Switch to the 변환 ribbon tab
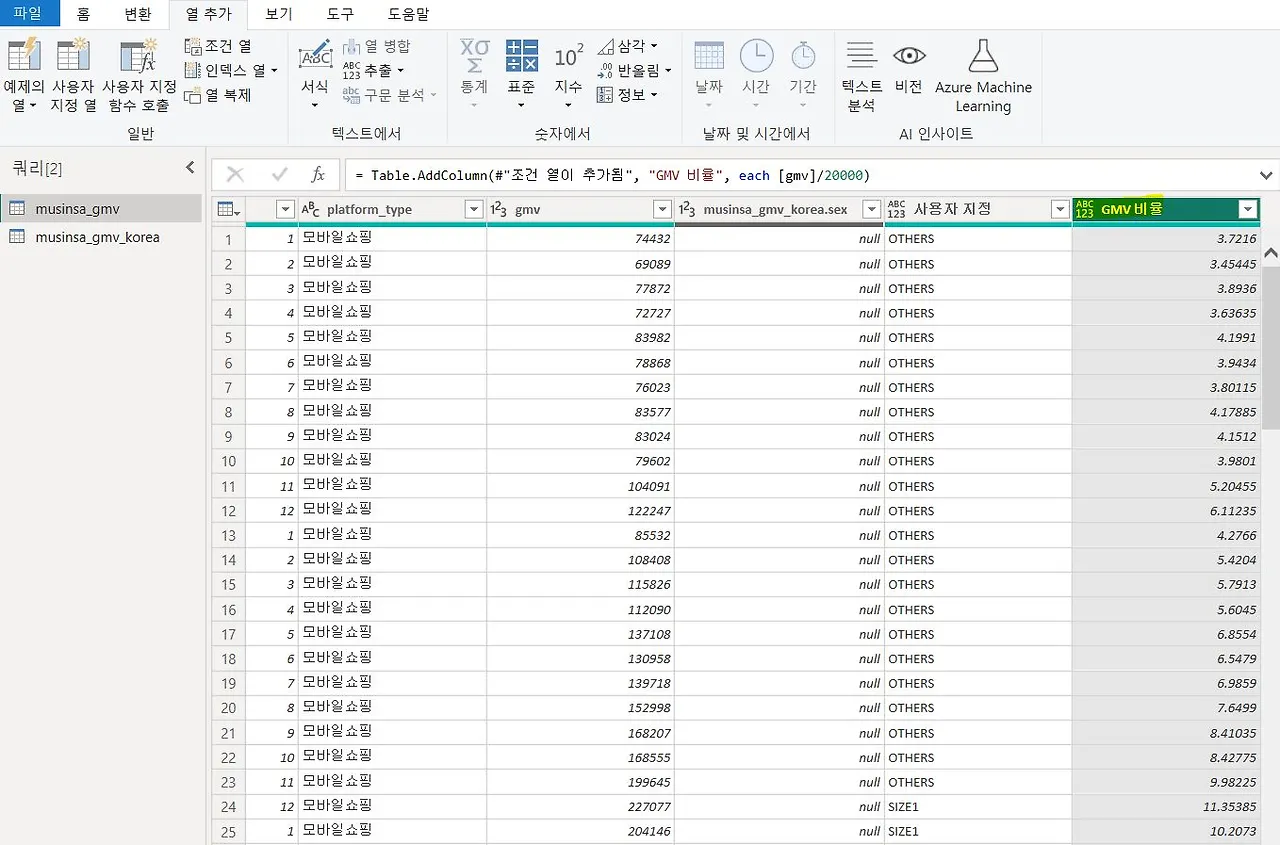This screenshot has width=1280, height=845. pyautogui.click(x=137, y=14)
